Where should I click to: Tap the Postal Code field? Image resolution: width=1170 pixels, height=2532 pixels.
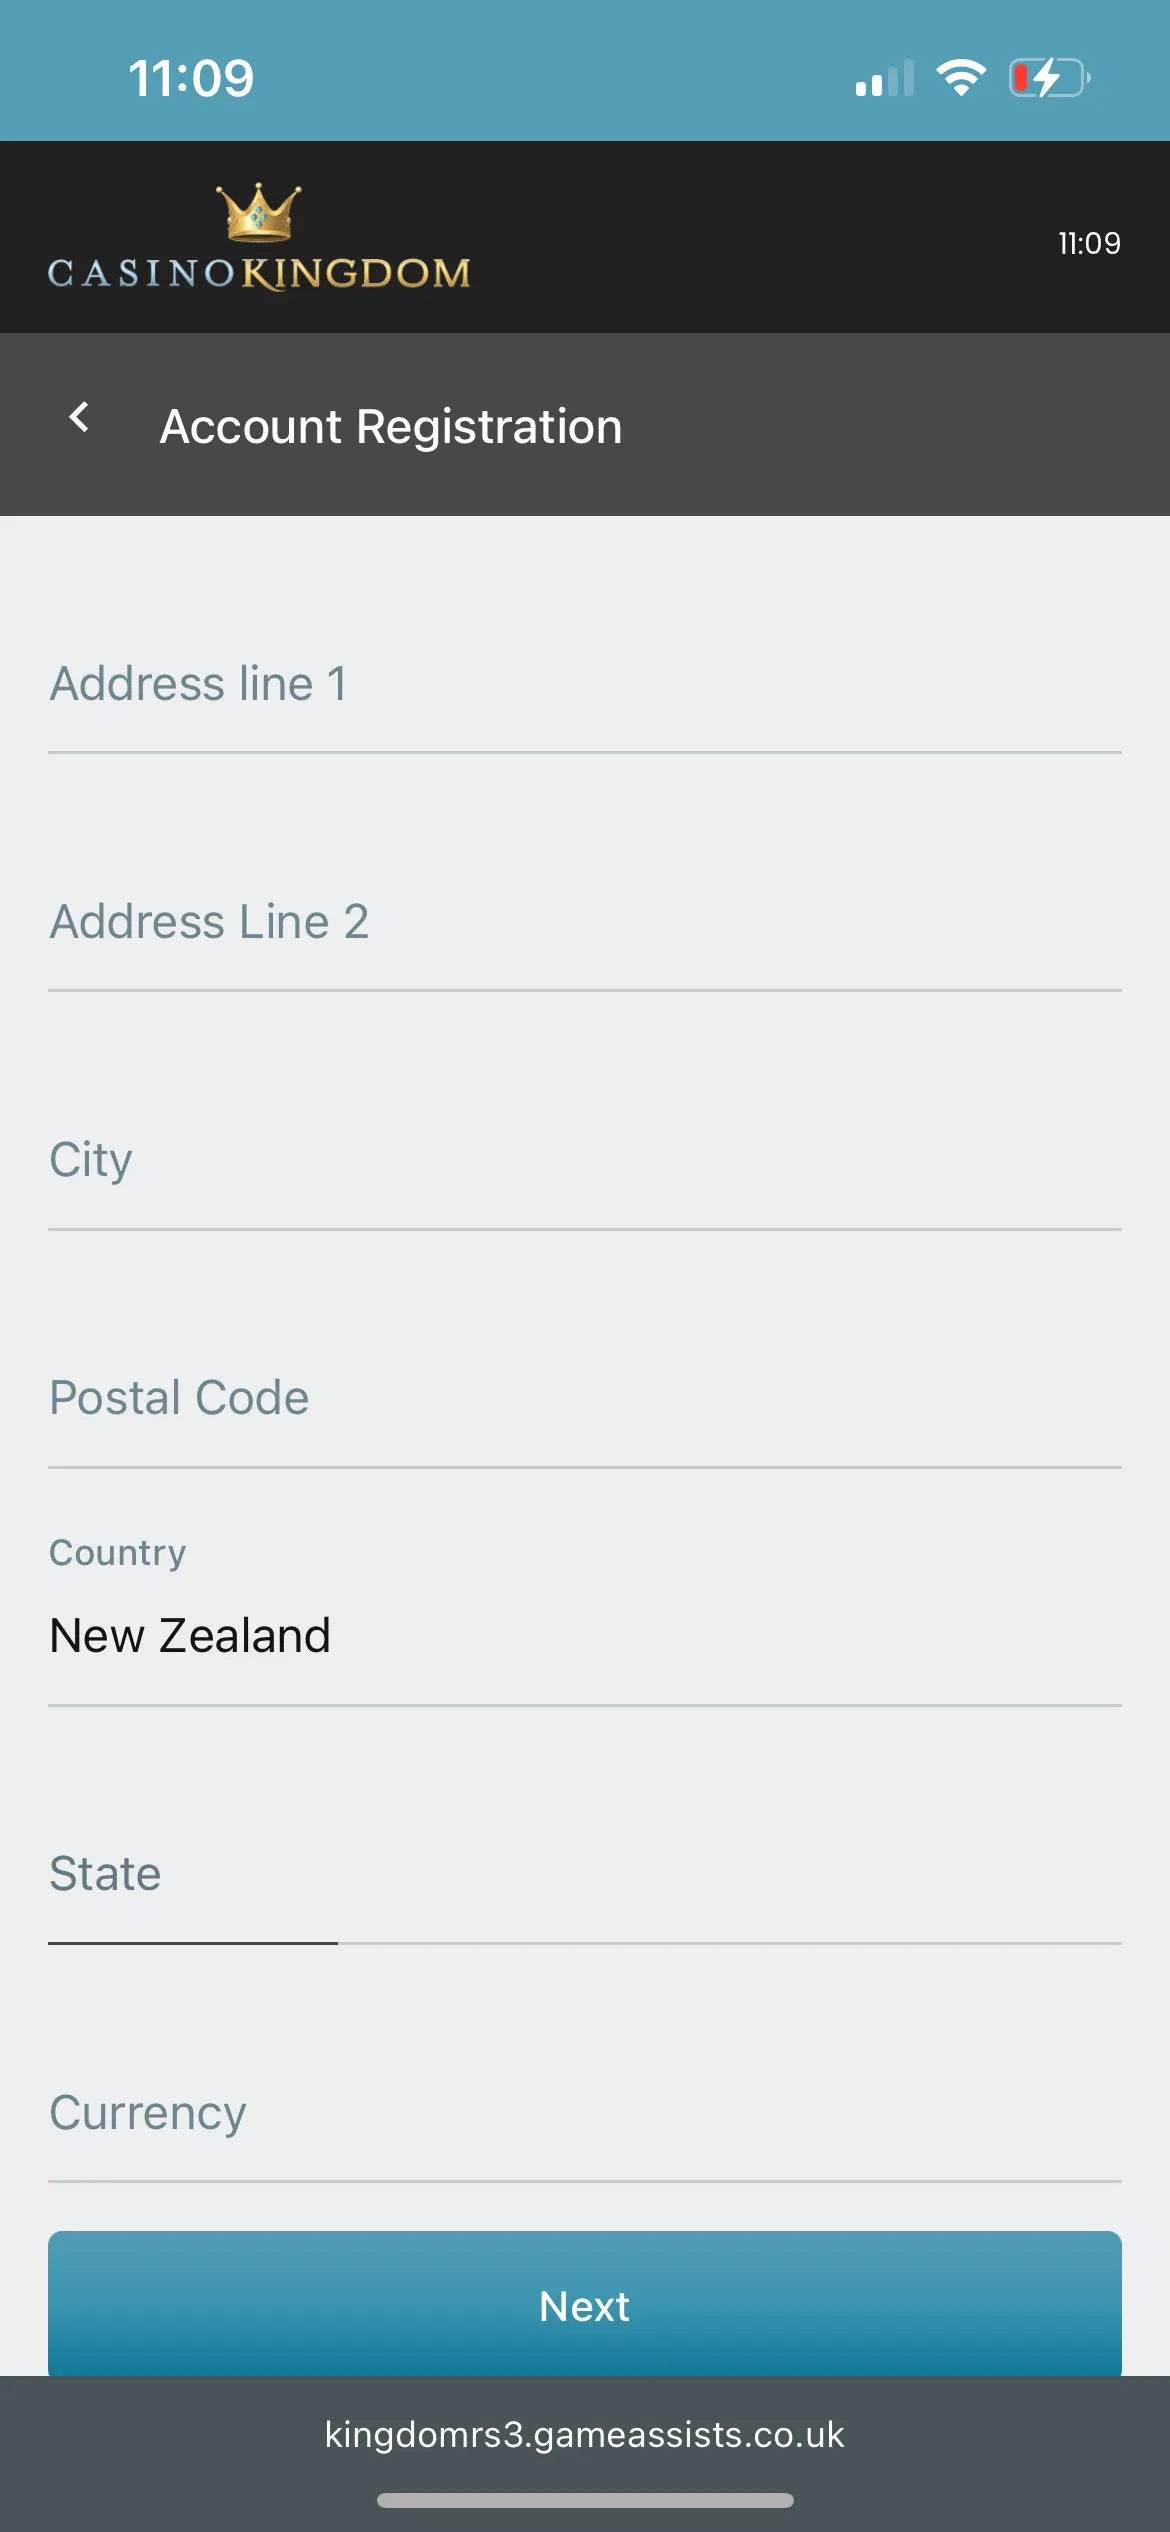point(585,1398)
